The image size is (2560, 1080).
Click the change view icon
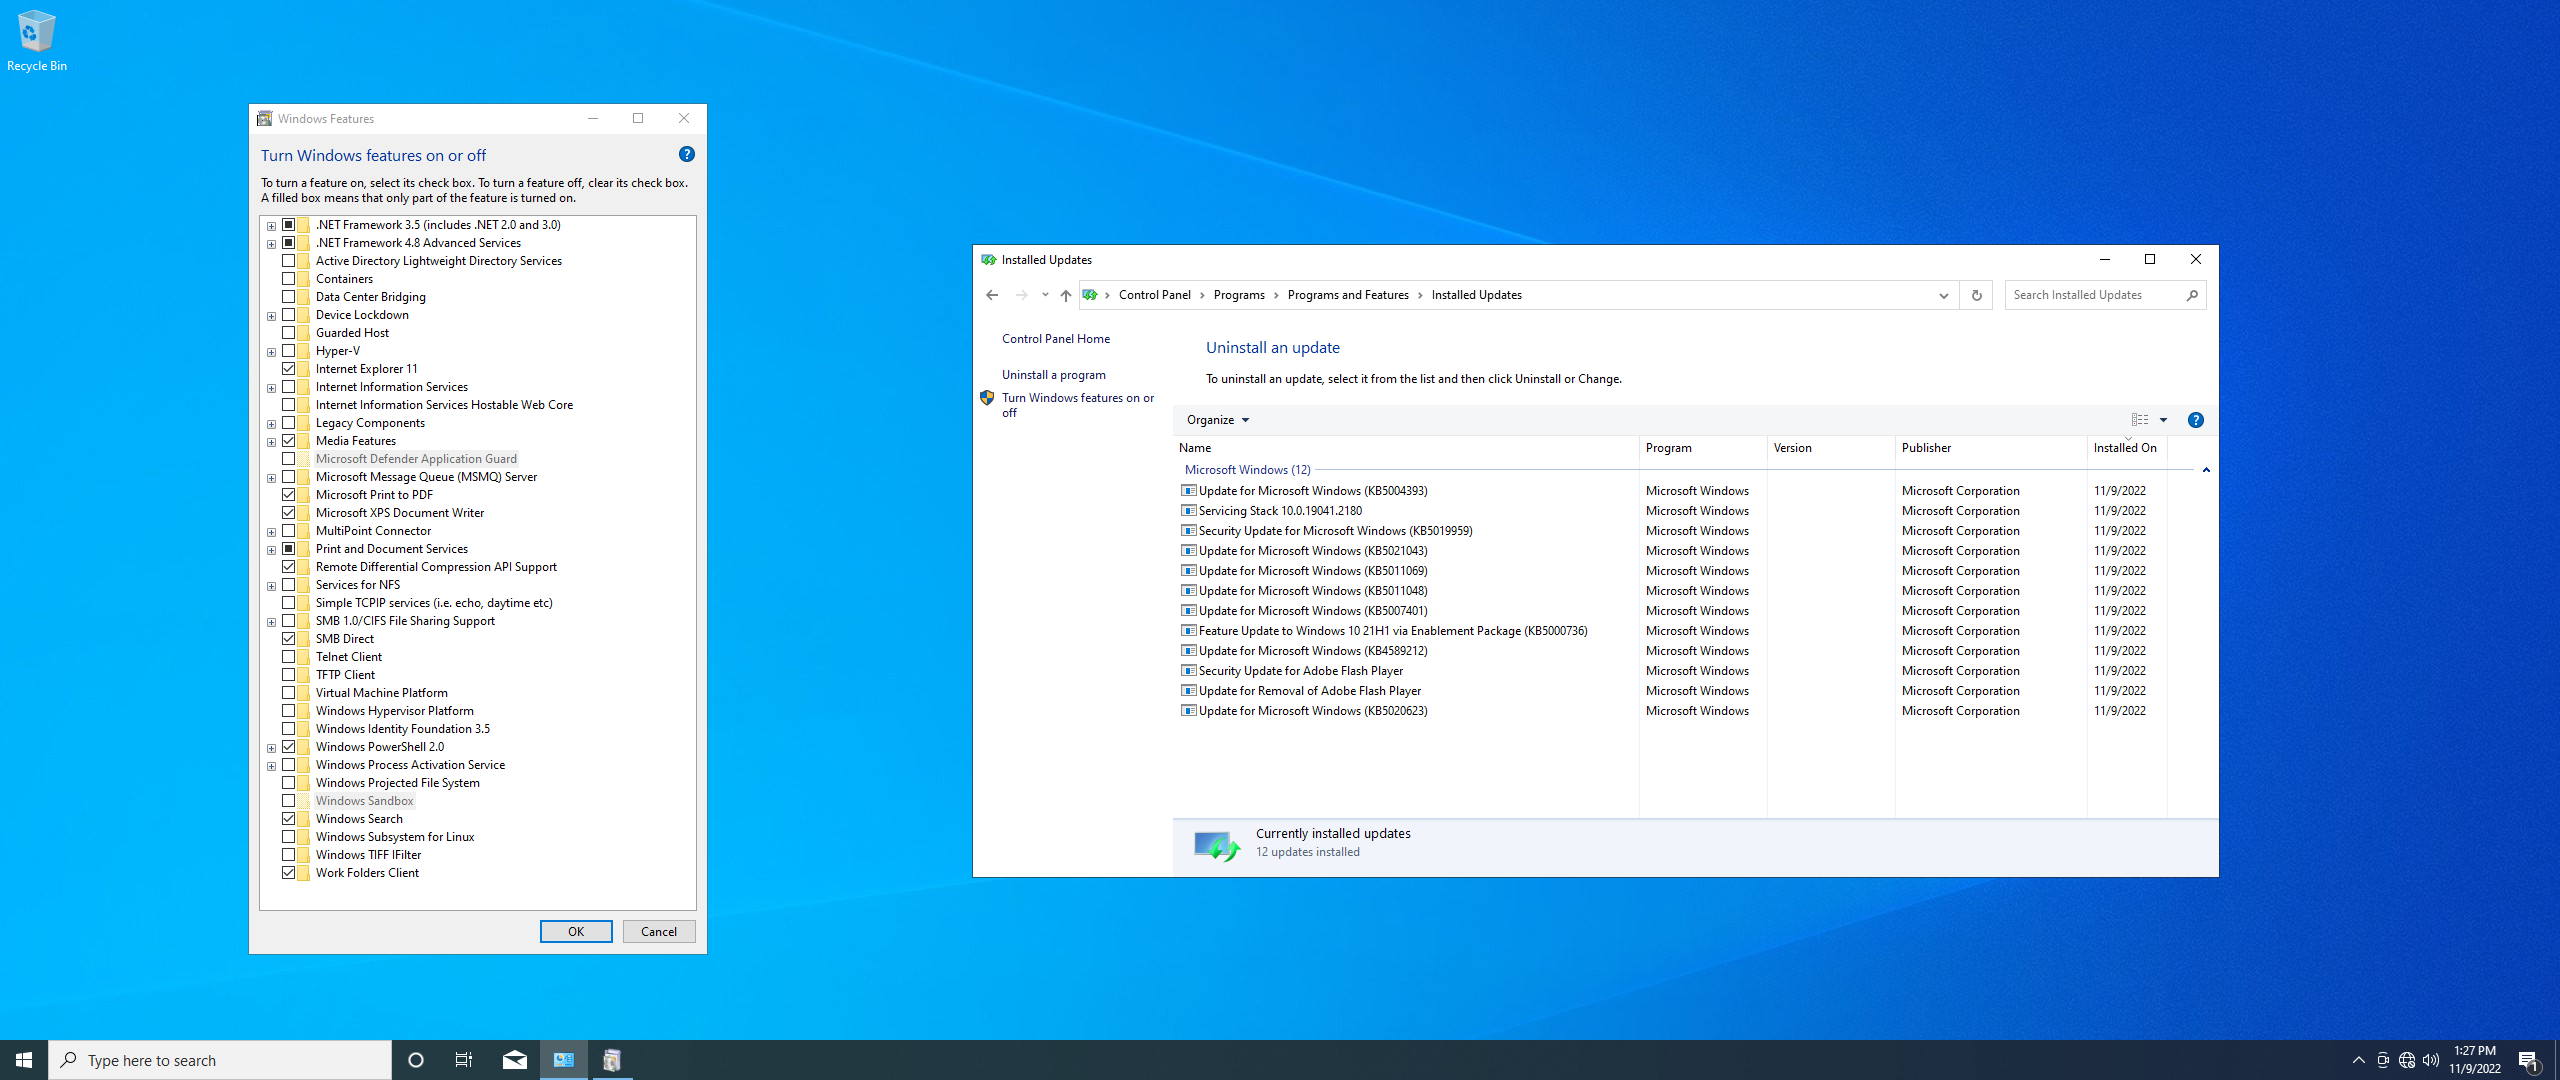2139,420
